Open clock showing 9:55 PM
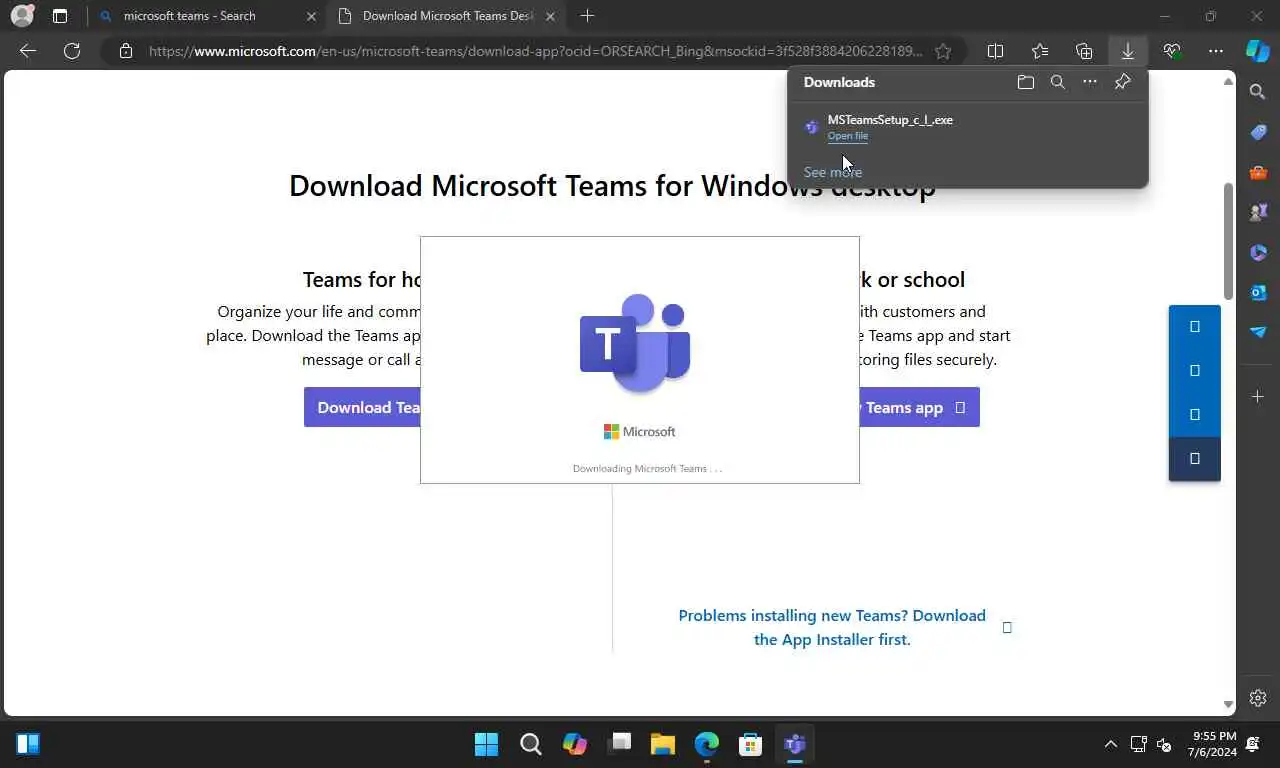 tap(1212, 744)
